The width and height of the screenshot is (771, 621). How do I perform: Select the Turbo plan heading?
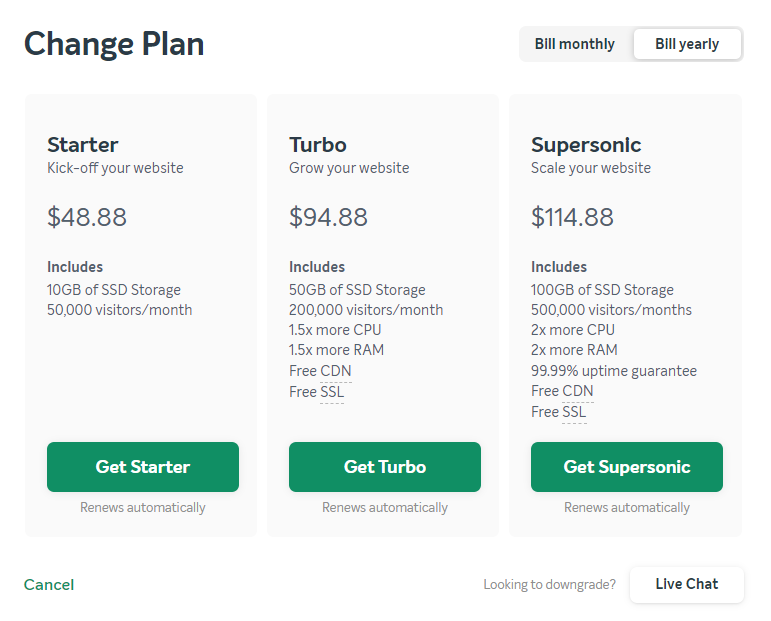pos(318,145)
